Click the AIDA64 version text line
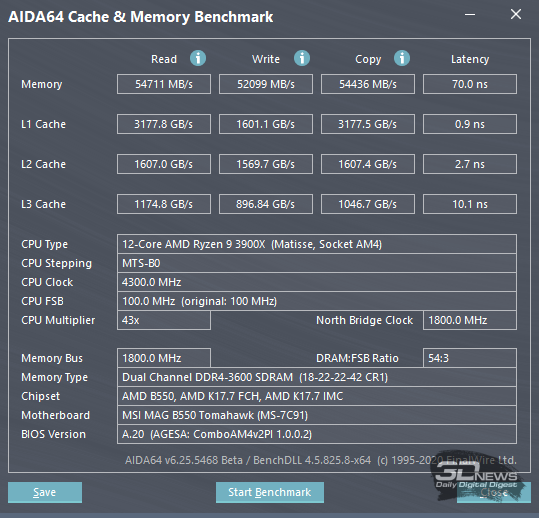The height and width of the screenshot is (518, 539). [320, 460]
